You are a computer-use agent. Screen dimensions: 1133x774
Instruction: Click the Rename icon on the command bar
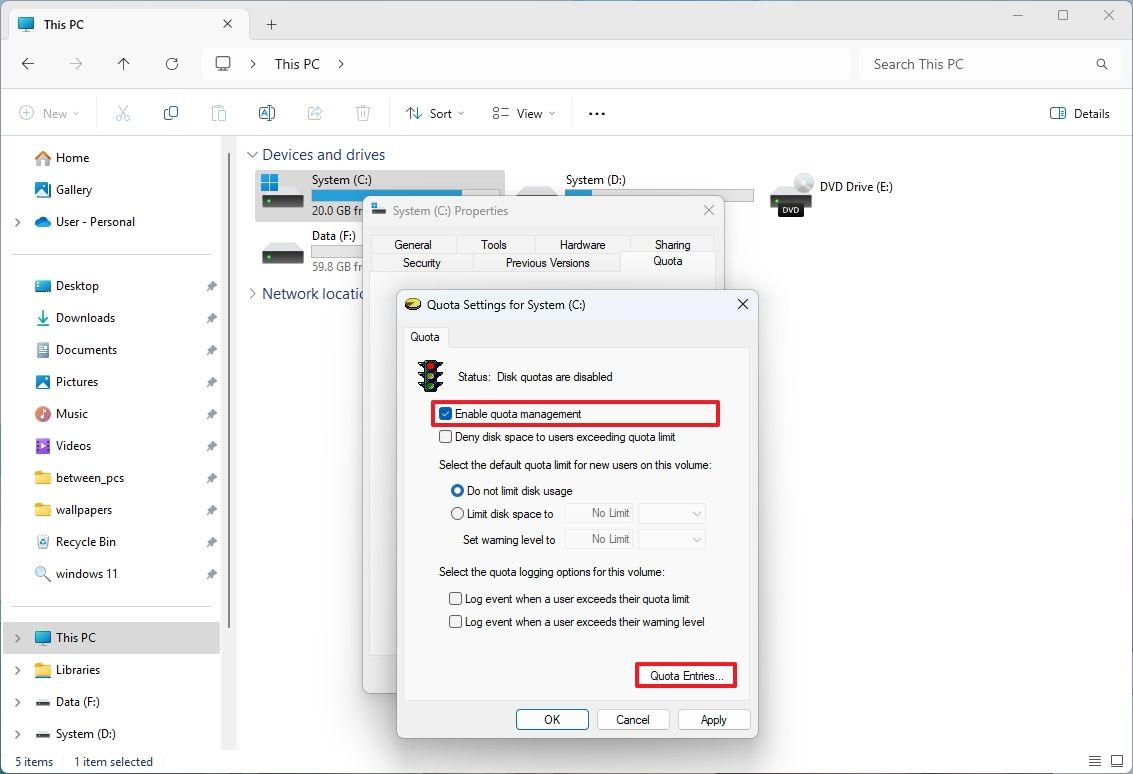[x=267, y=113]
